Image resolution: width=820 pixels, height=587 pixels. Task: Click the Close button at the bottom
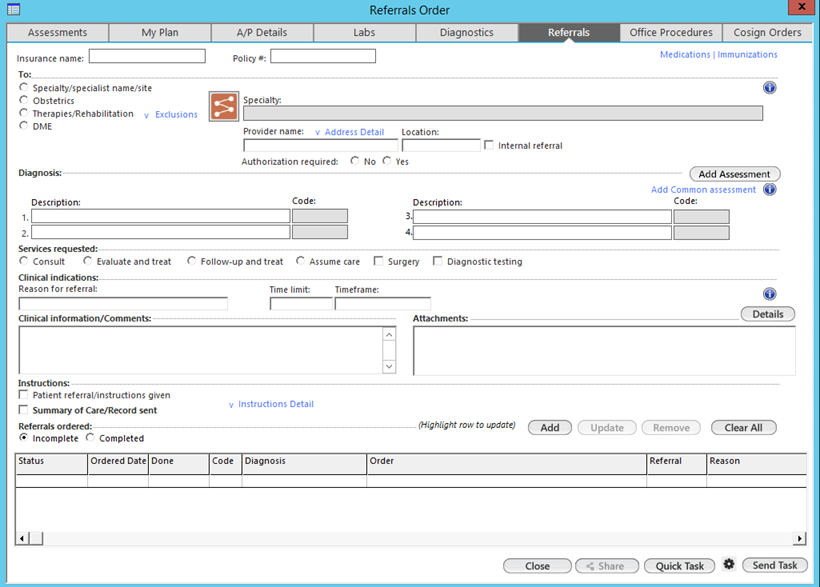point(538,566)
